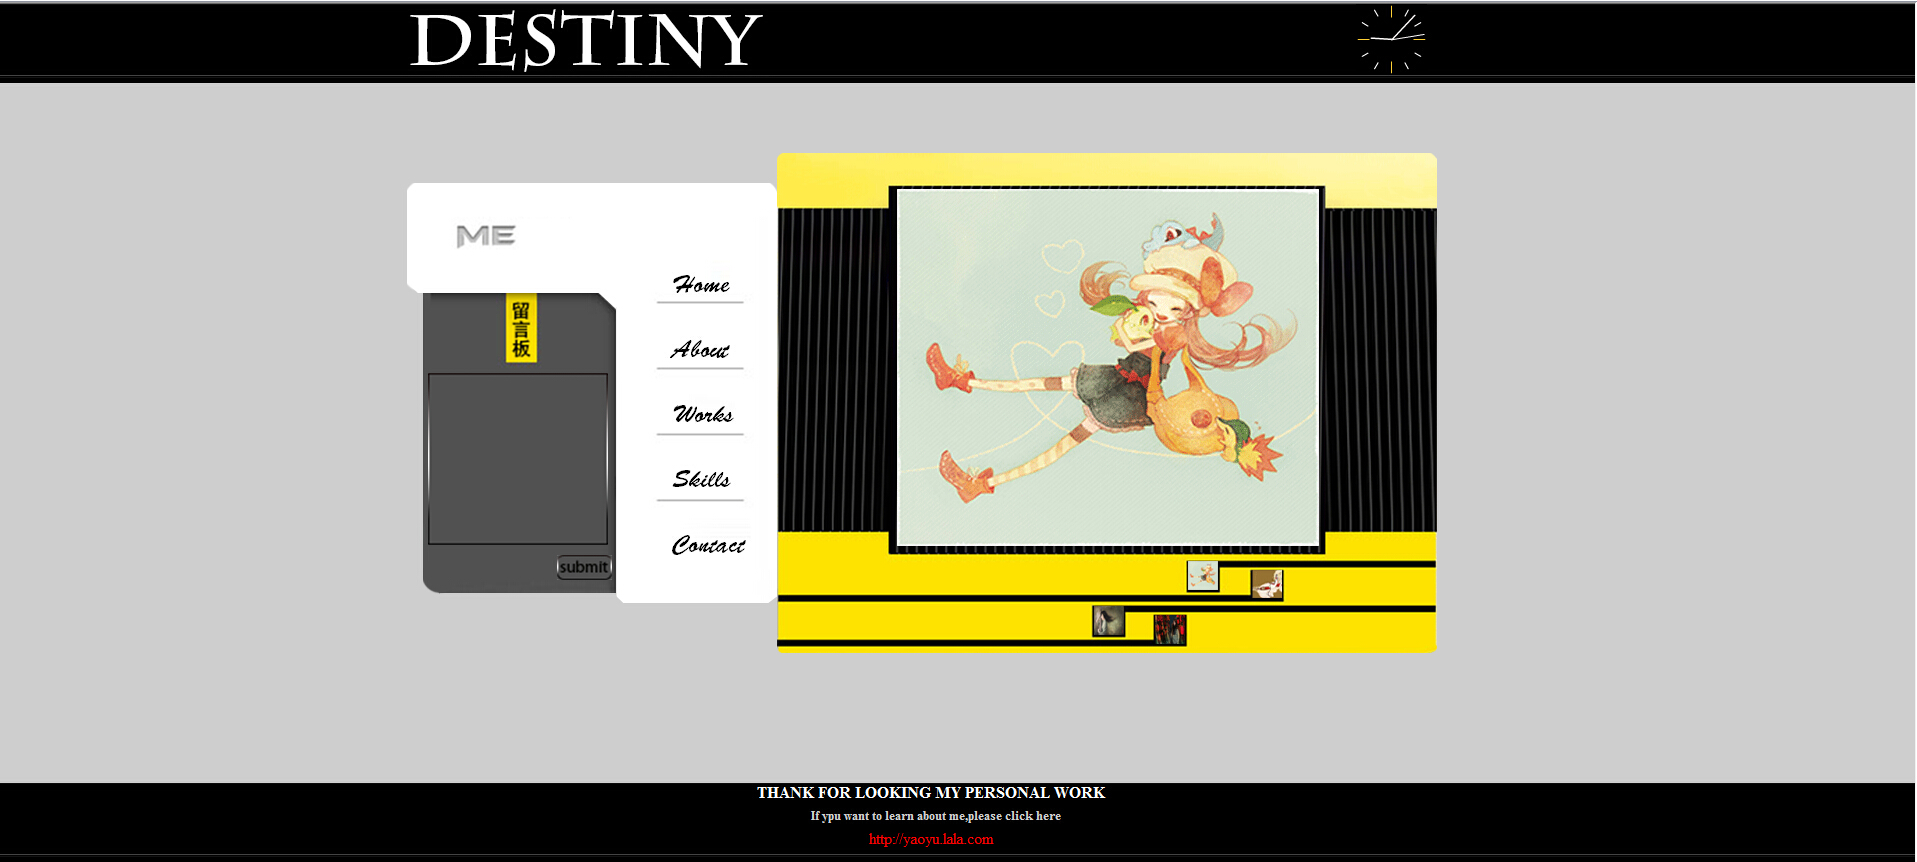The height and width of the screenshot is (862, 1917).
Task: Select the flying girl thumbnail
Action: point(1203,576)
